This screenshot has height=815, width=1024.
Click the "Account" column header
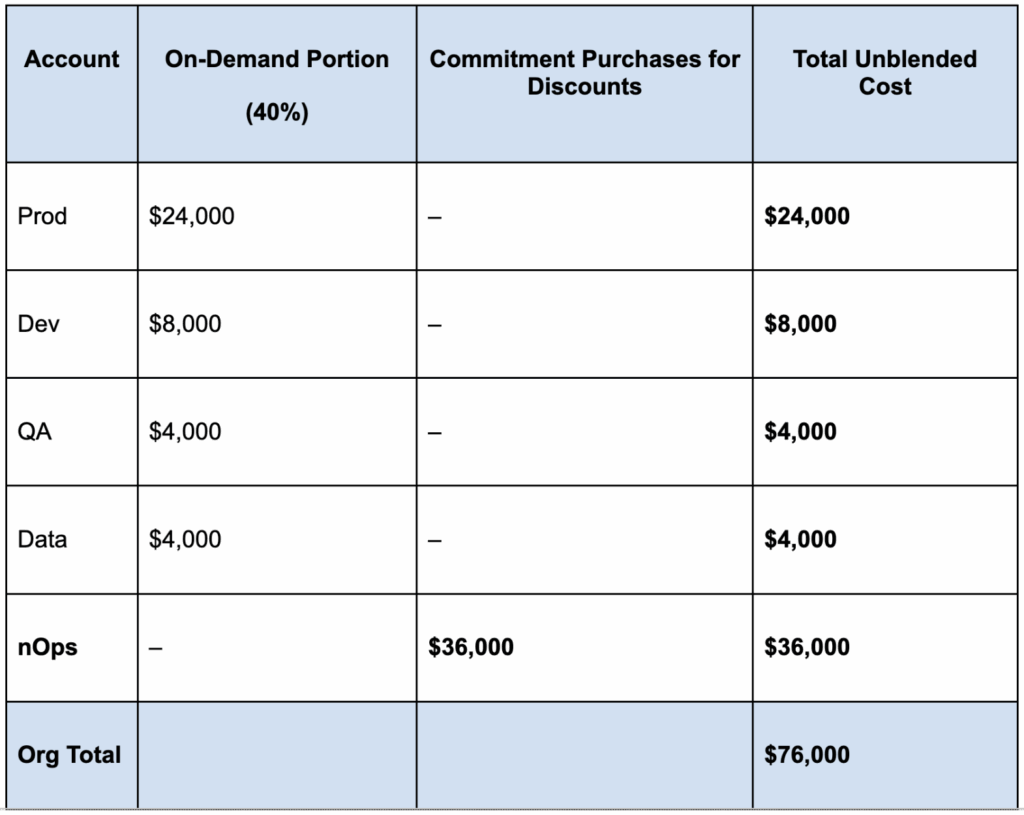71,60
